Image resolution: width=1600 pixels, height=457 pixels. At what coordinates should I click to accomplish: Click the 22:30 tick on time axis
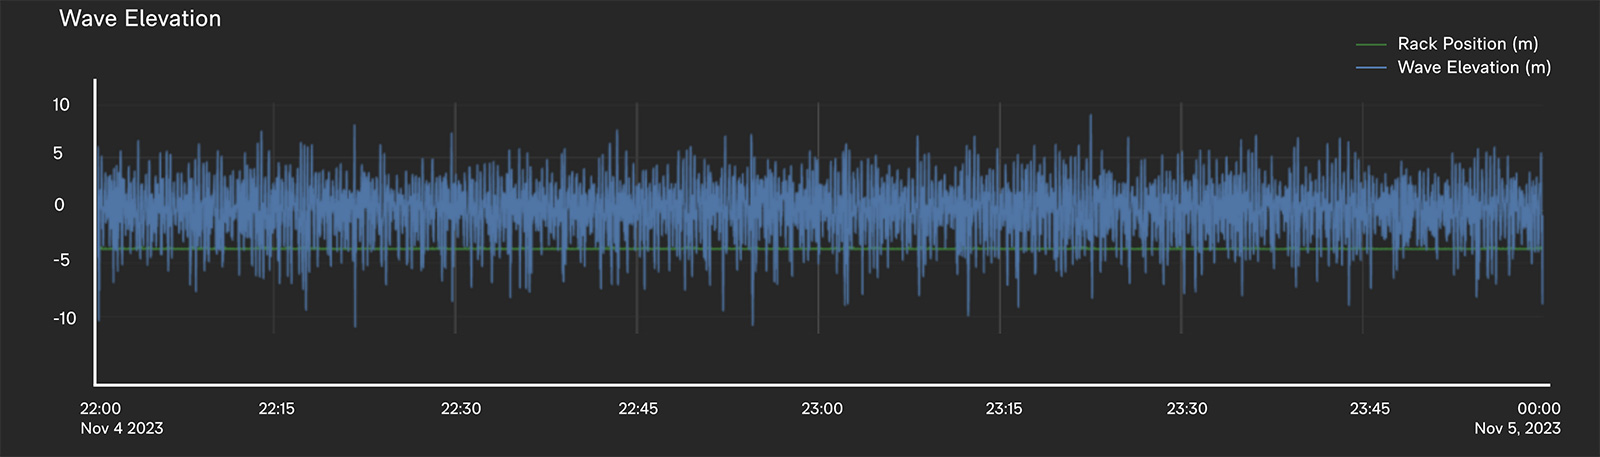point(461,409)
